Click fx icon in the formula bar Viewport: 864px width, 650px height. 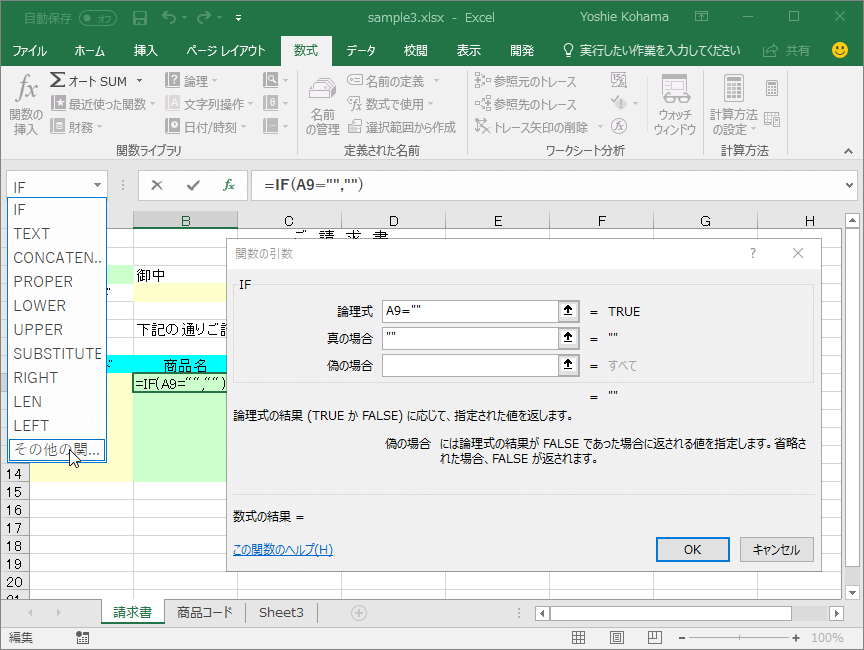[x=229, y=185]
